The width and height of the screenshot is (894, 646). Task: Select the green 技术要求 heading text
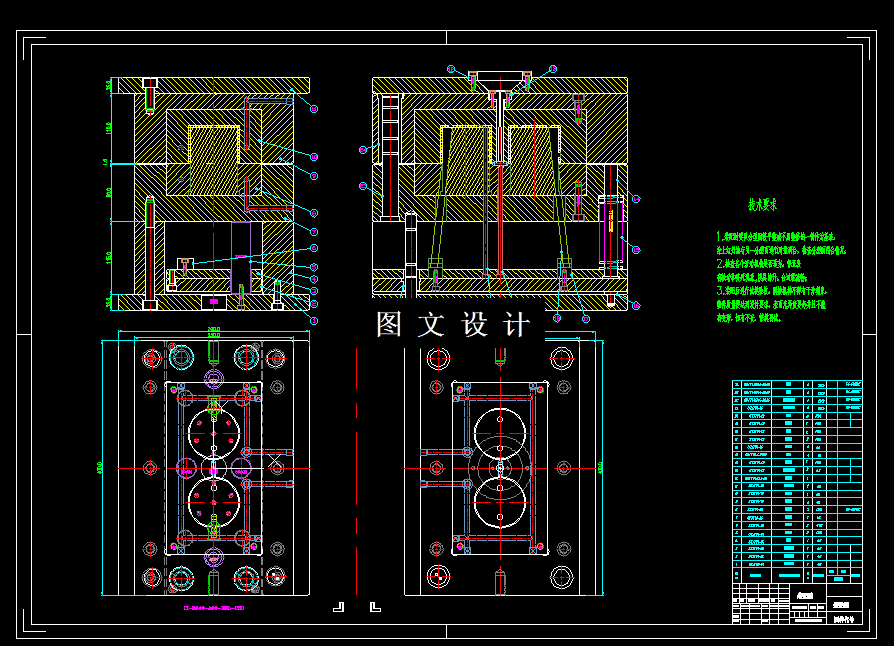tap(762, 205)
